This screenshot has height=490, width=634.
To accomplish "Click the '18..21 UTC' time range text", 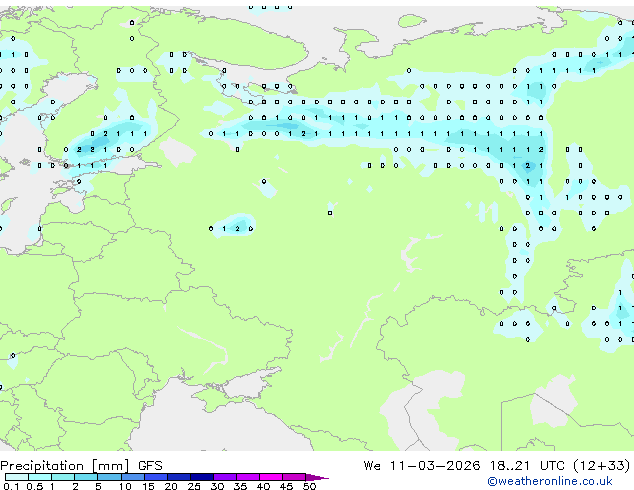I will coord(527,466).
